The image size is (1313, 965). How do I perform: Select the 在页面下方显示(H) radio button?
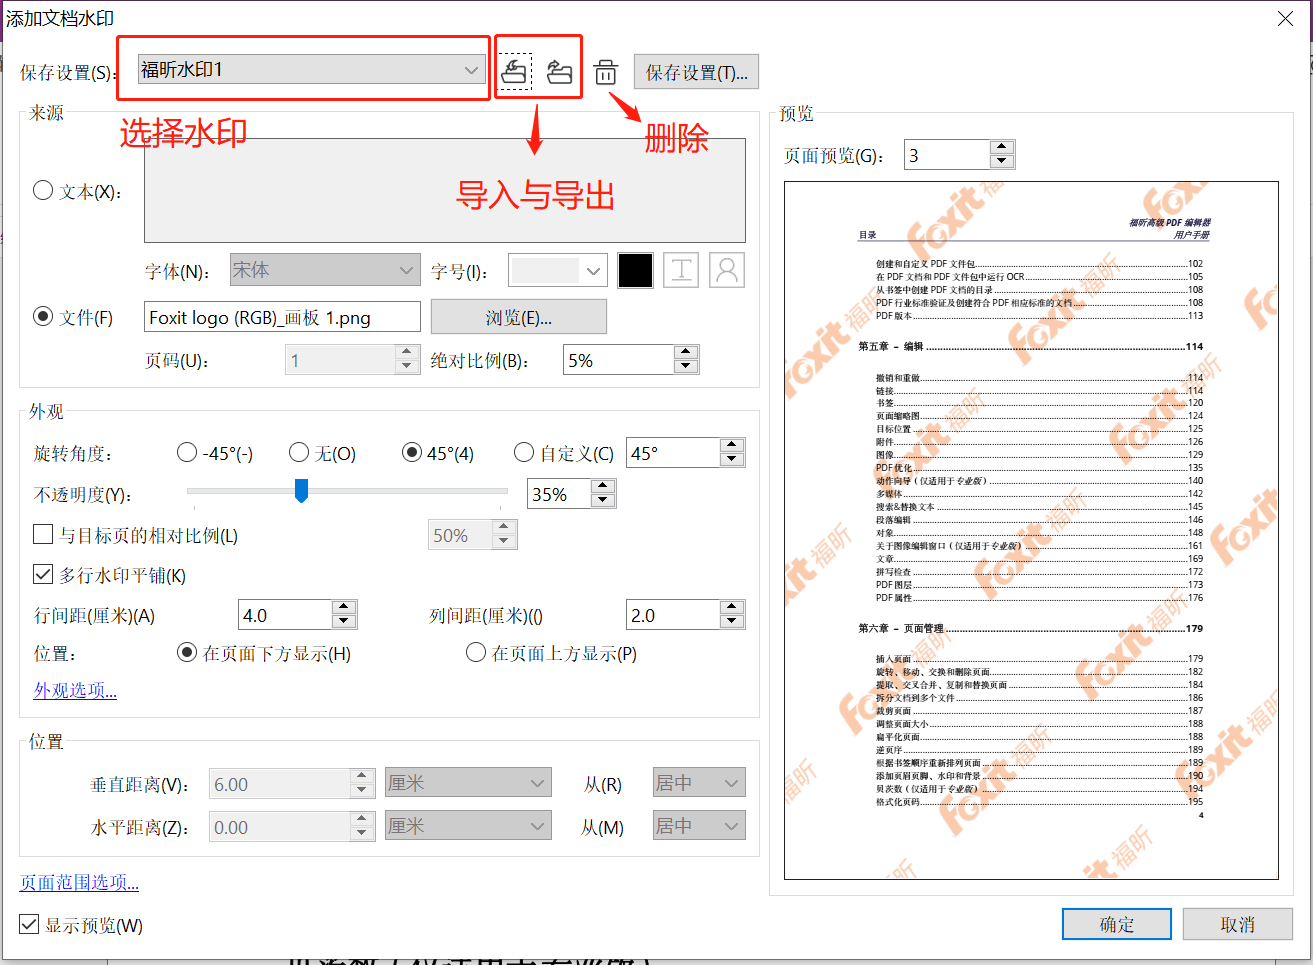(x=187, y=652)
